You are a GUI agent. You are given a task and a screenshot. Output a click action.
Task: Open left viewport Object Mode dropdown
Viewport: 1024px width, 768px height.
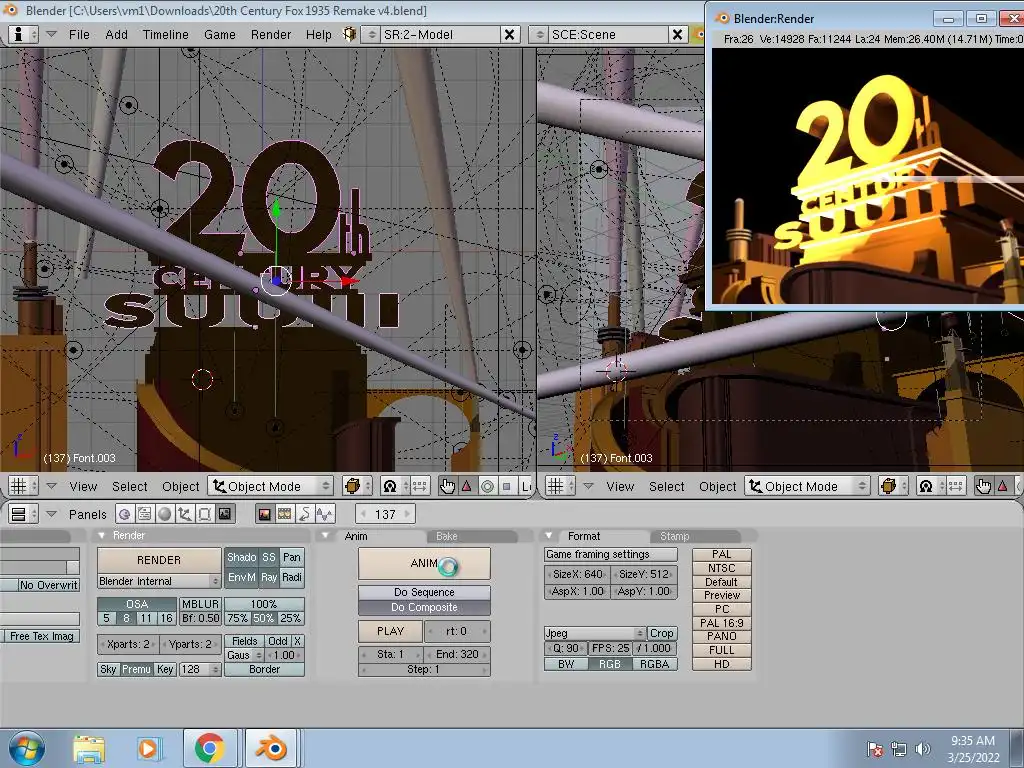click(x=271, y=486)
